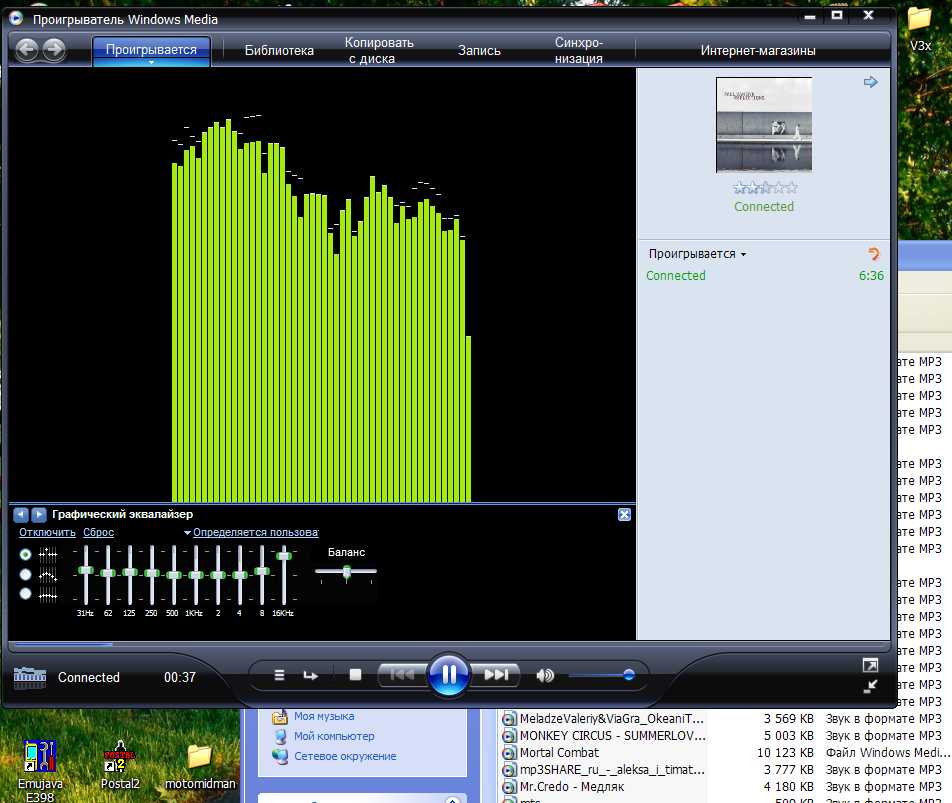
Task: Skip to the next track
Action: tap(495, 674)
